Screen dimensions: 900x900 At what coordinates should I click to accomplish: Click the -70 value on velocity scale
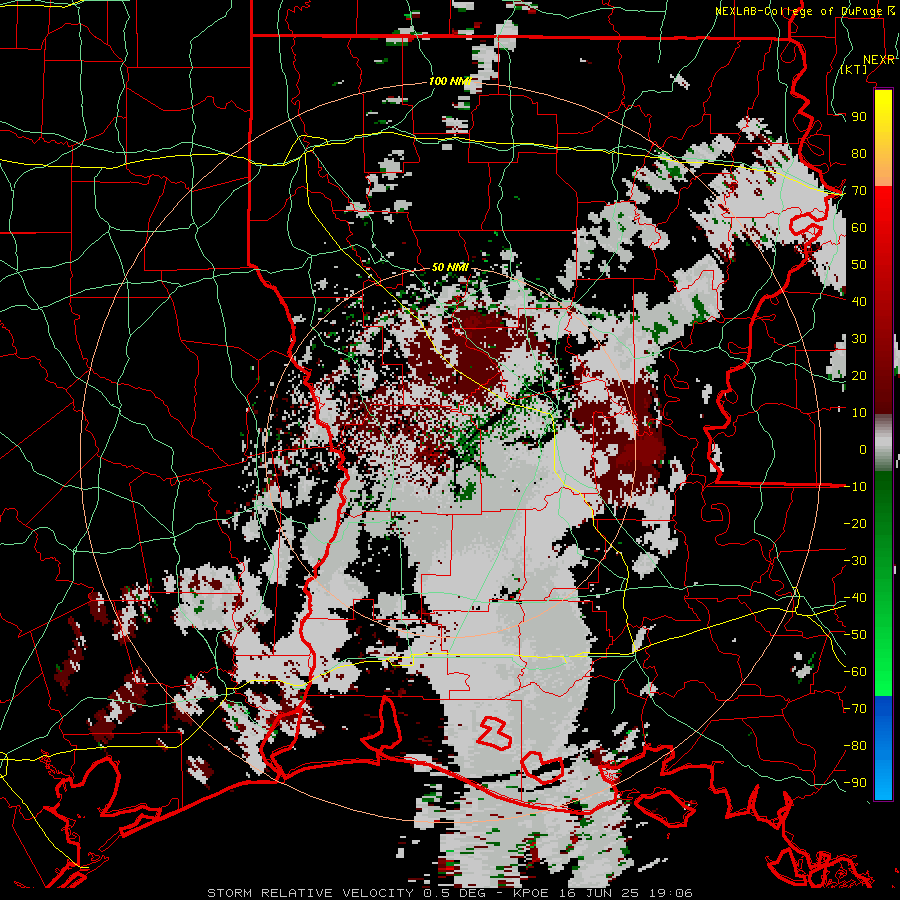pyautogui.click(x=855, y=709)
